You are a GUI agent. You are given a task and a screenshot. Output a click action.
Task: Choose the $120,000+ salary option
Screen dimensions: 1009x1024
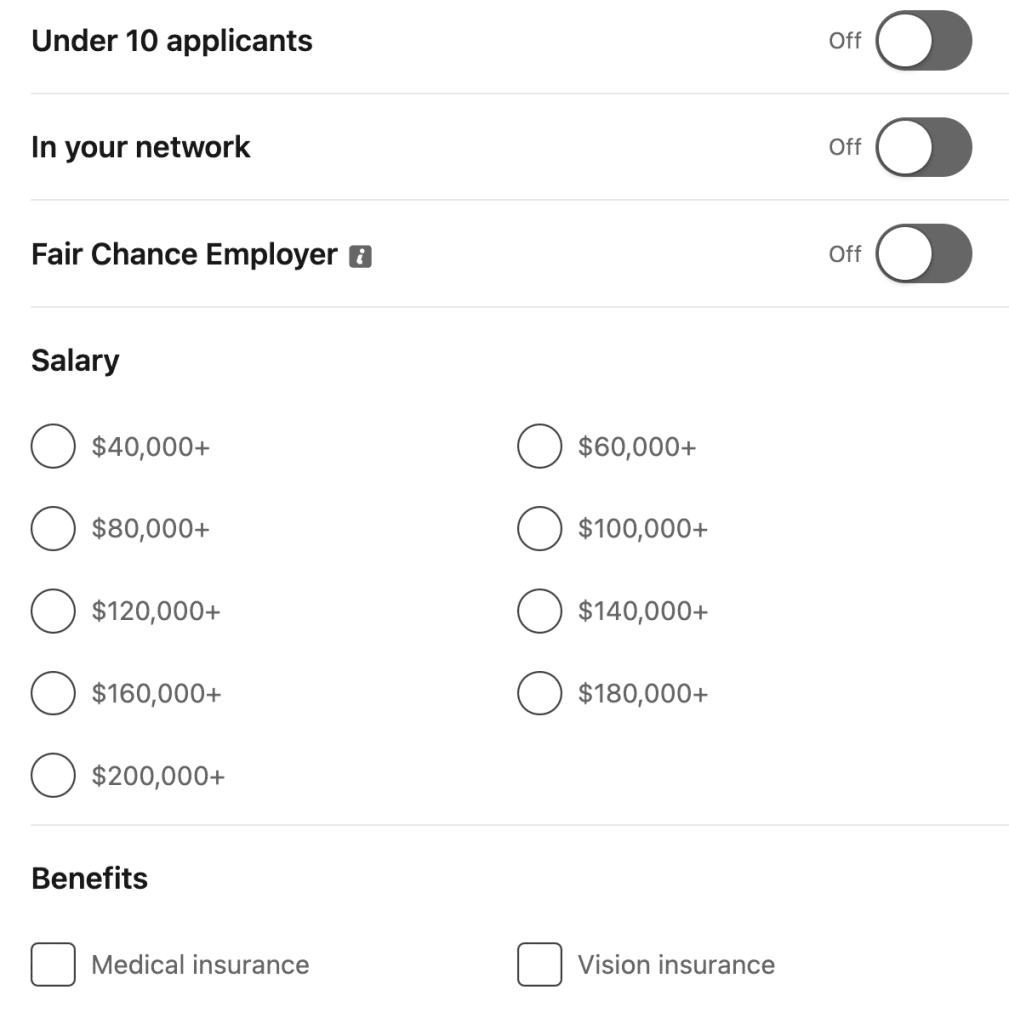pos(53,611)
